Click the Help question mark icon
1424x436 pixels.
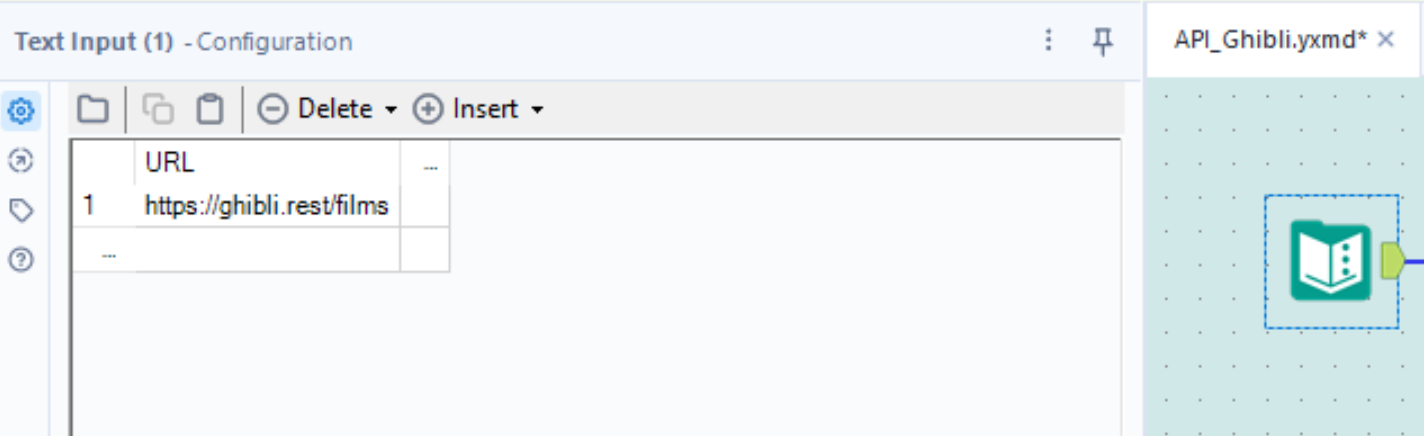(21, 260)
